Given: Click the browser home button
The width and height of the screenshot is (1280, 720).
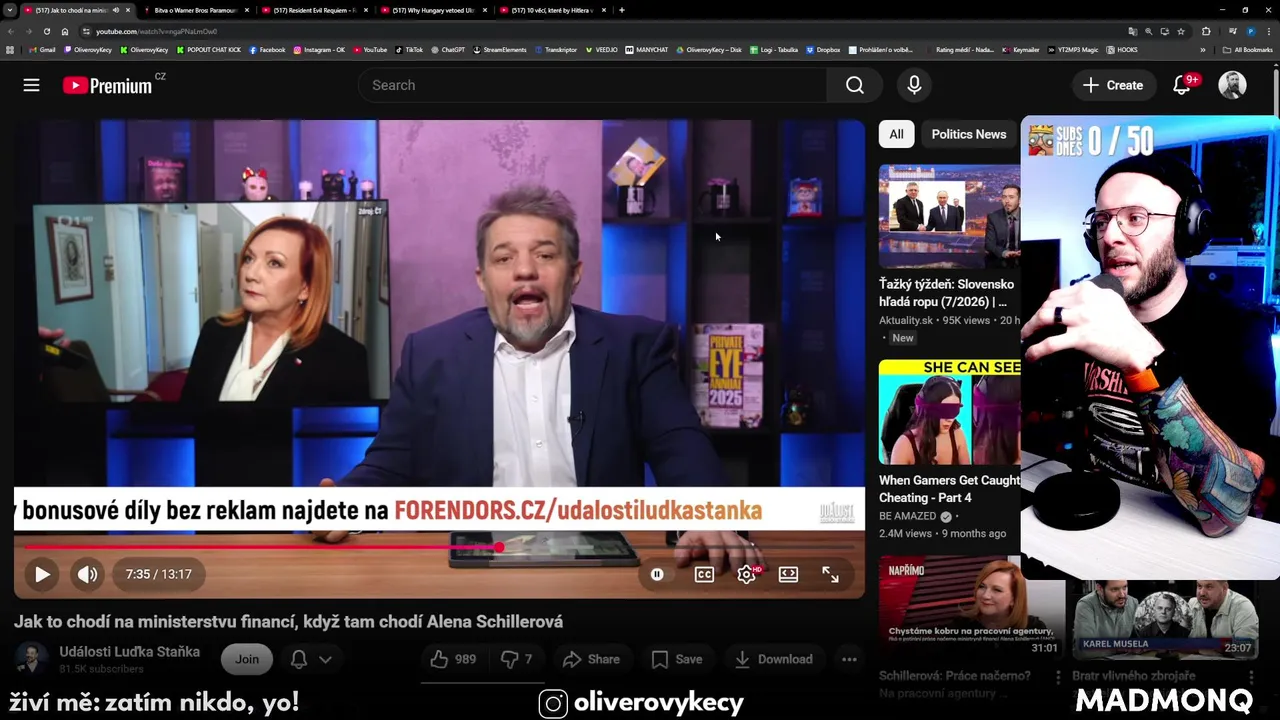Looking at the screenshot, I should pos(65,31).
